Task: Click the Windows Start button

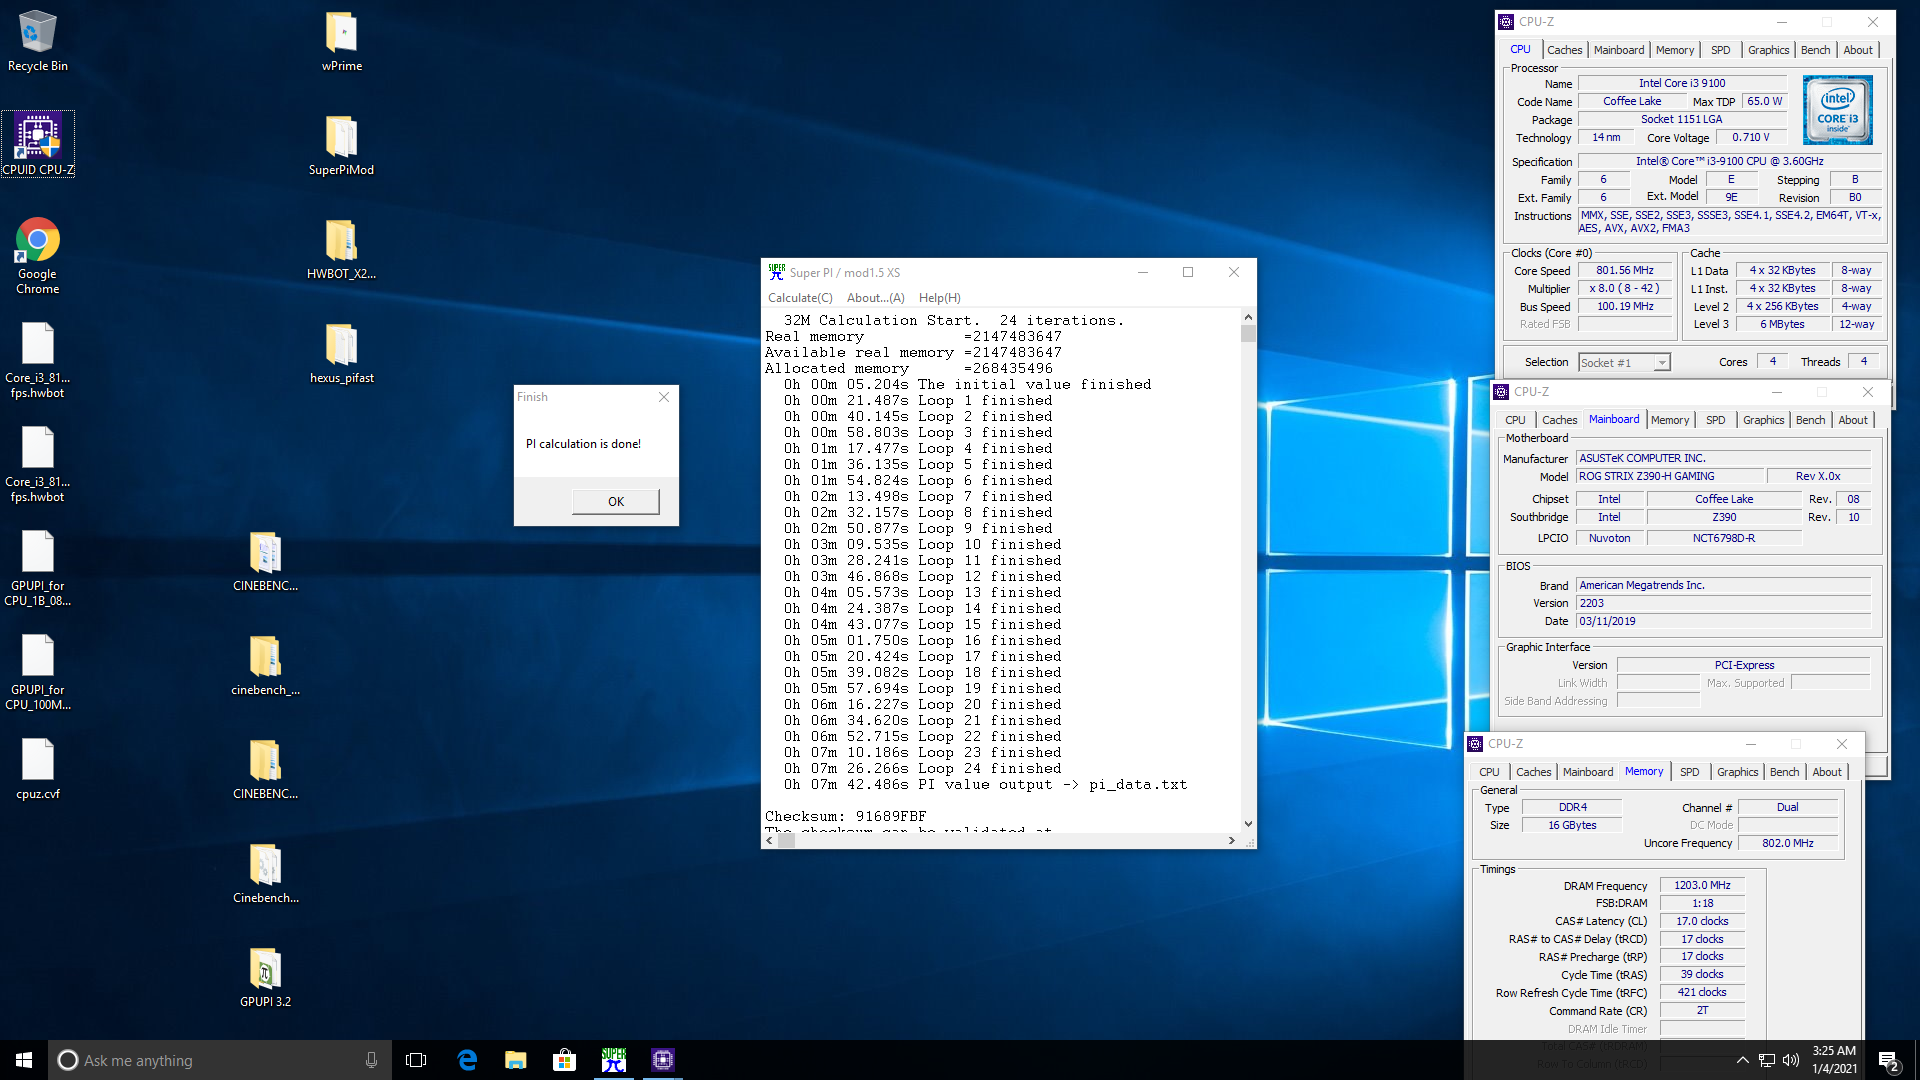Action: 24,1060
